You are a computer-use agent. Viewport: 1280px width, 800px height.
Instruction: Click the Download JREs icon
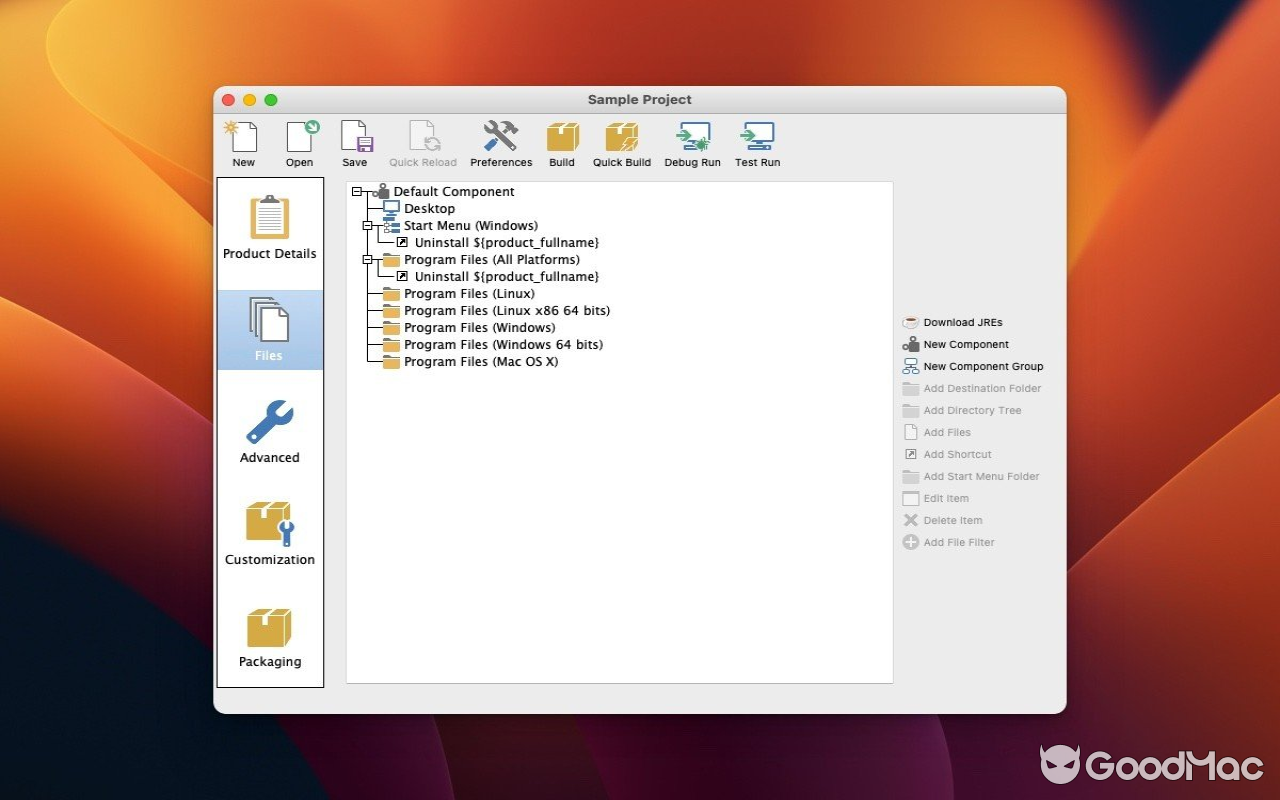click(910, 322)
